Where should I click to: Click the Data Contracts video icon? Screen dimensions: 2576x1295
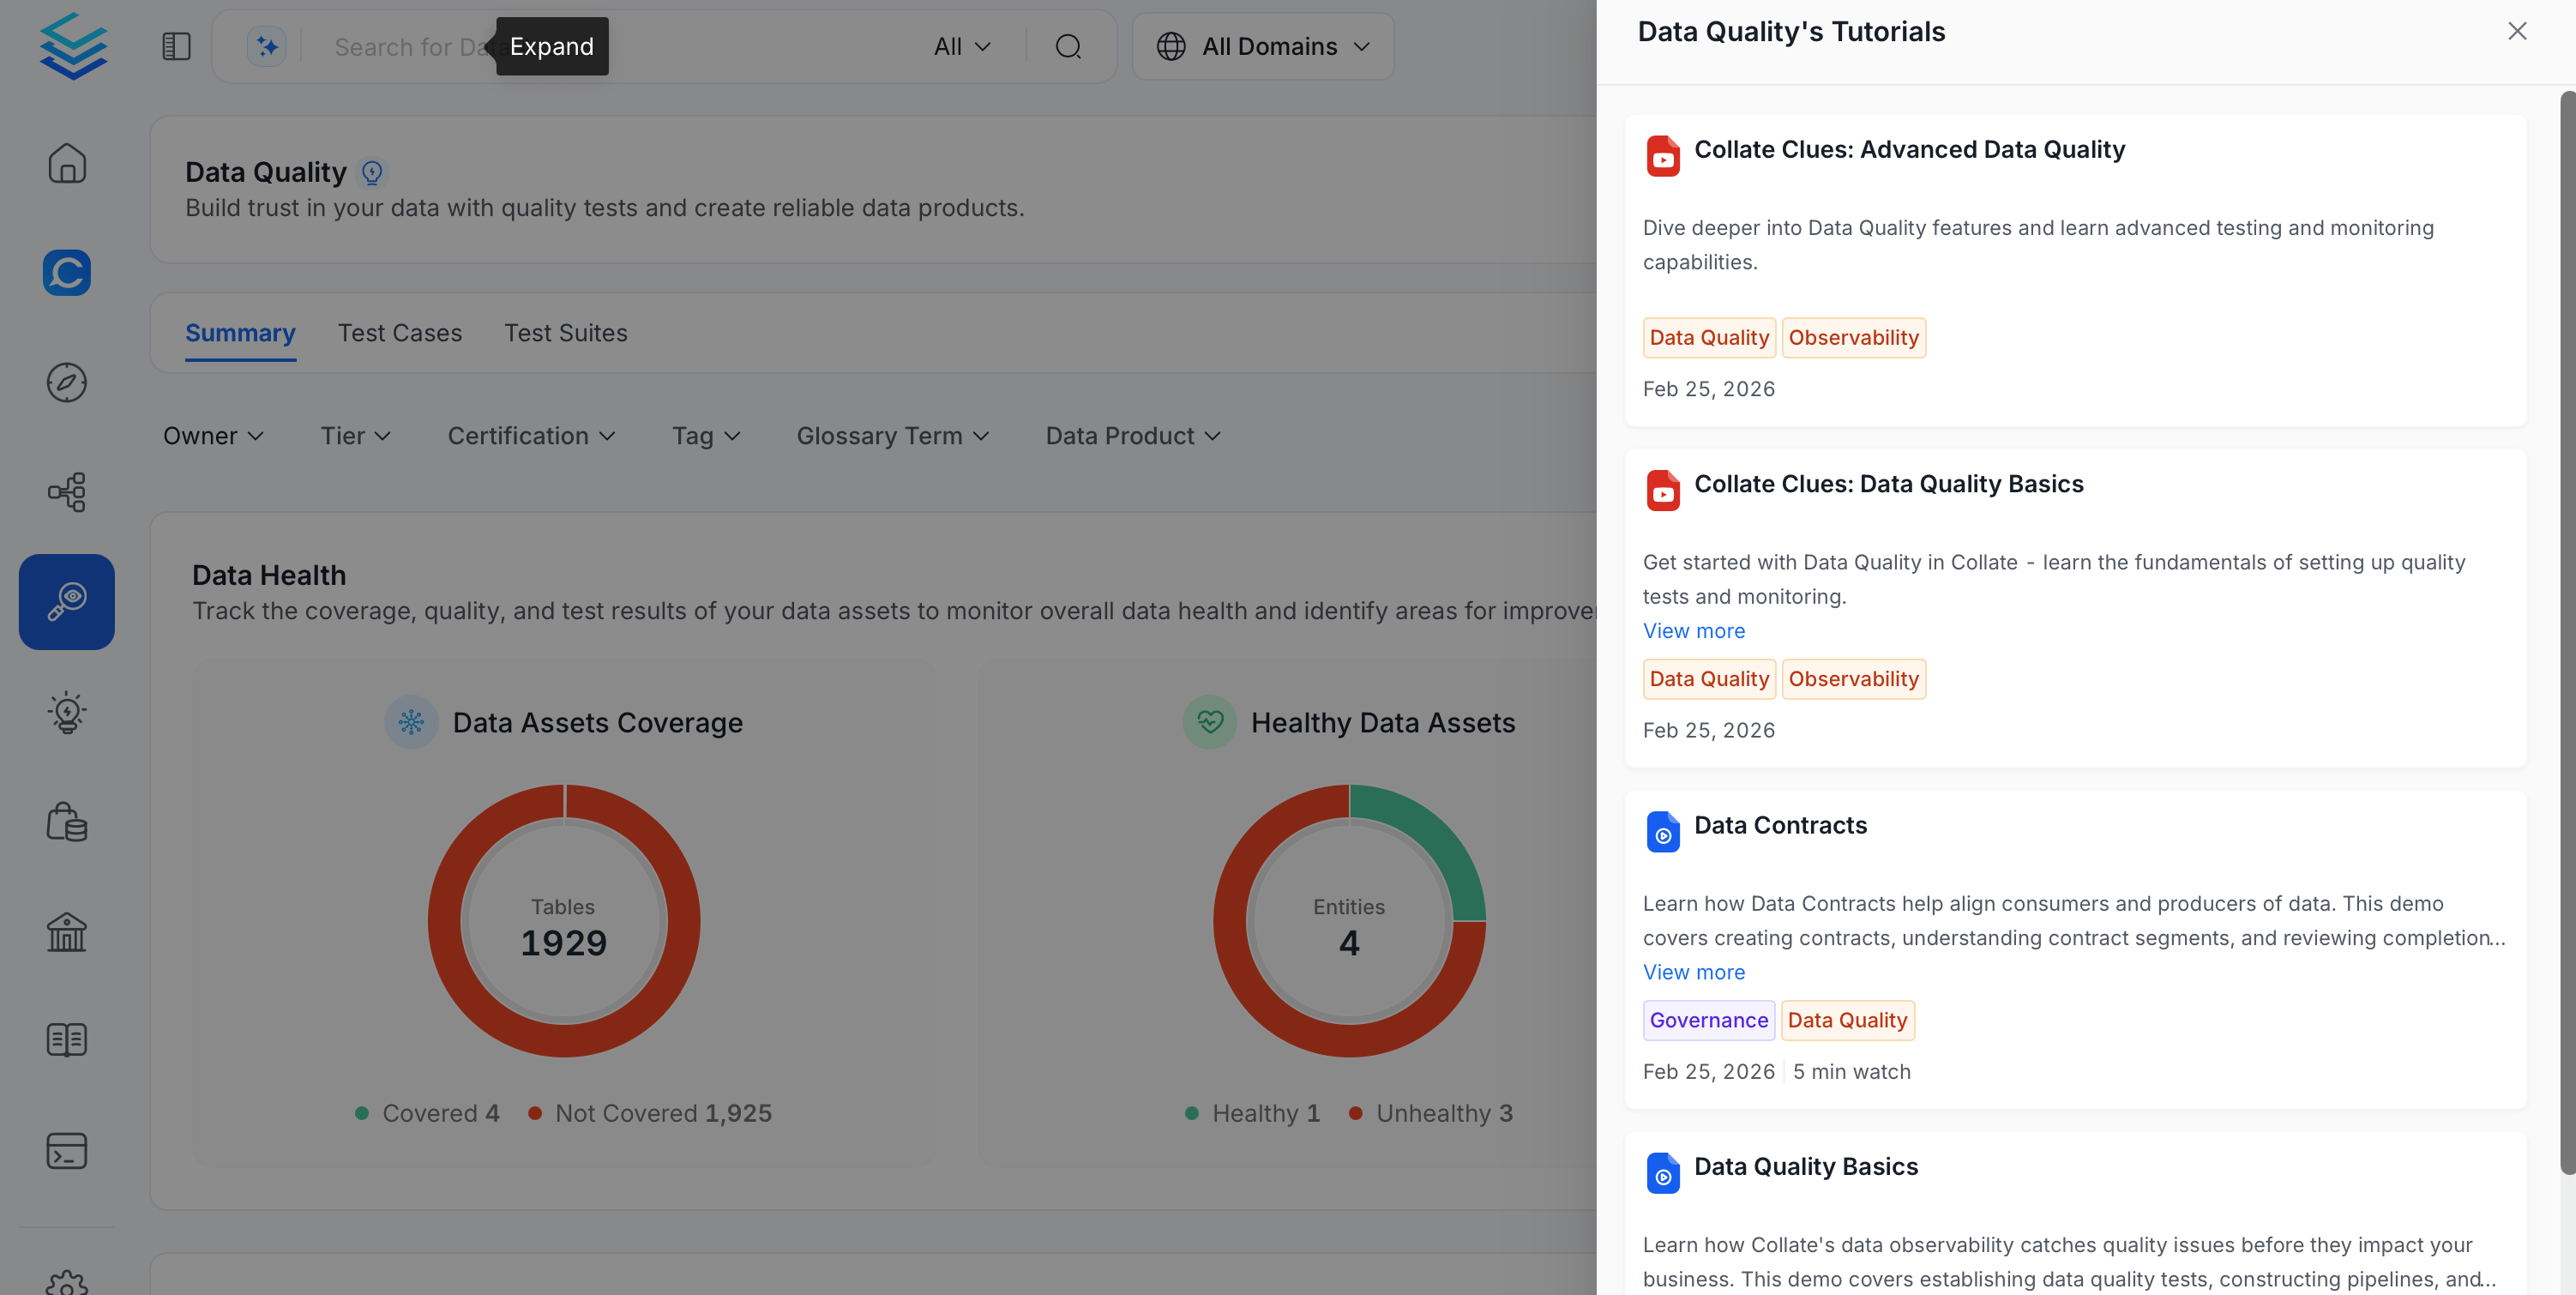pyautogui.click(x=1663, y=832)
